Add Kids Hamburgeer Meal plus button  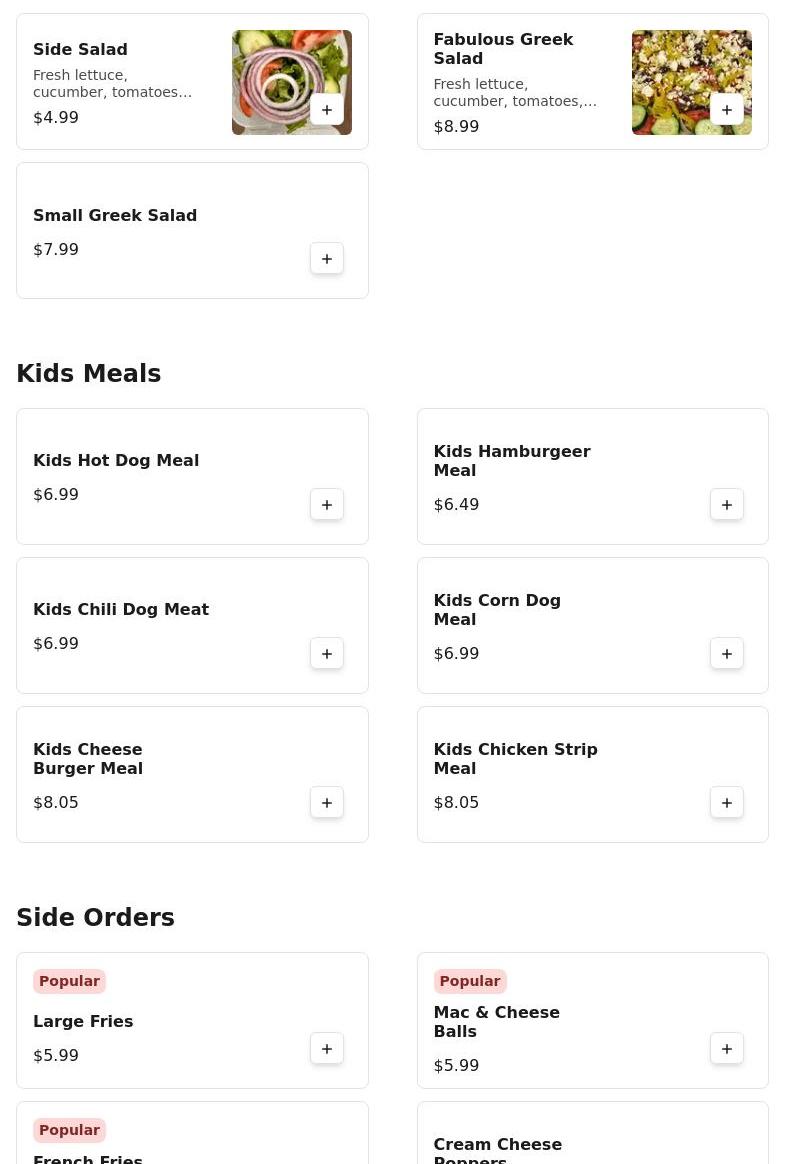click(727, 505)
